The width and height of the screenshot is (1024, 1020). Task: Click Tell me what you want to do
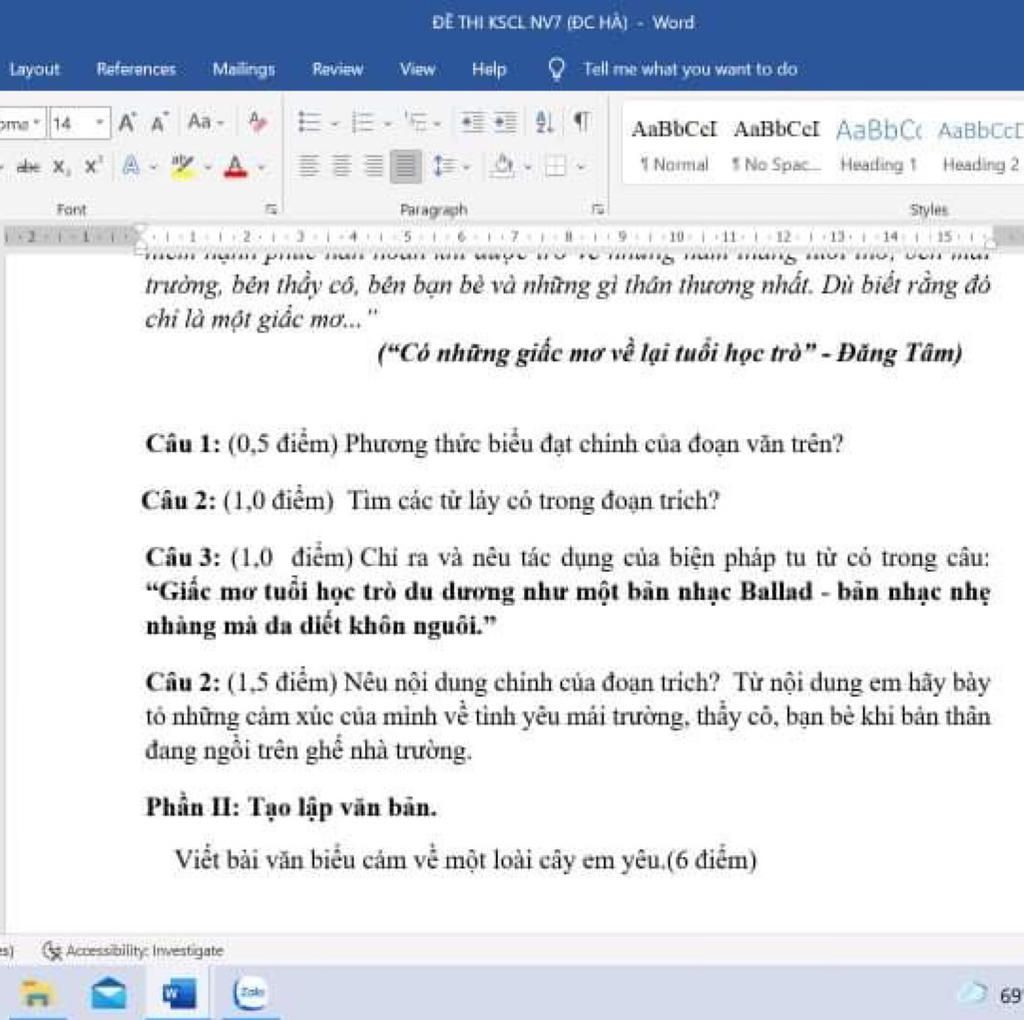(690, 69)
